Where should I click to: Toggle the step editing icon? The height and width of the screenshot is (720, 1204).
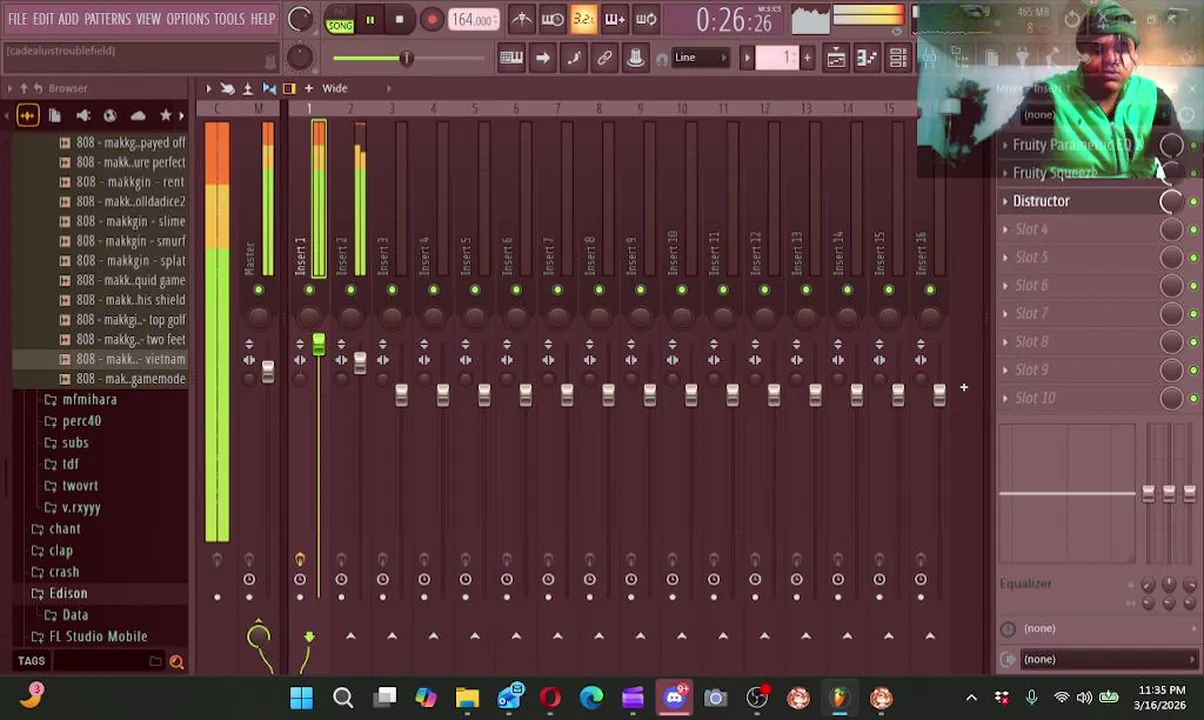click(x=573, y=58)
